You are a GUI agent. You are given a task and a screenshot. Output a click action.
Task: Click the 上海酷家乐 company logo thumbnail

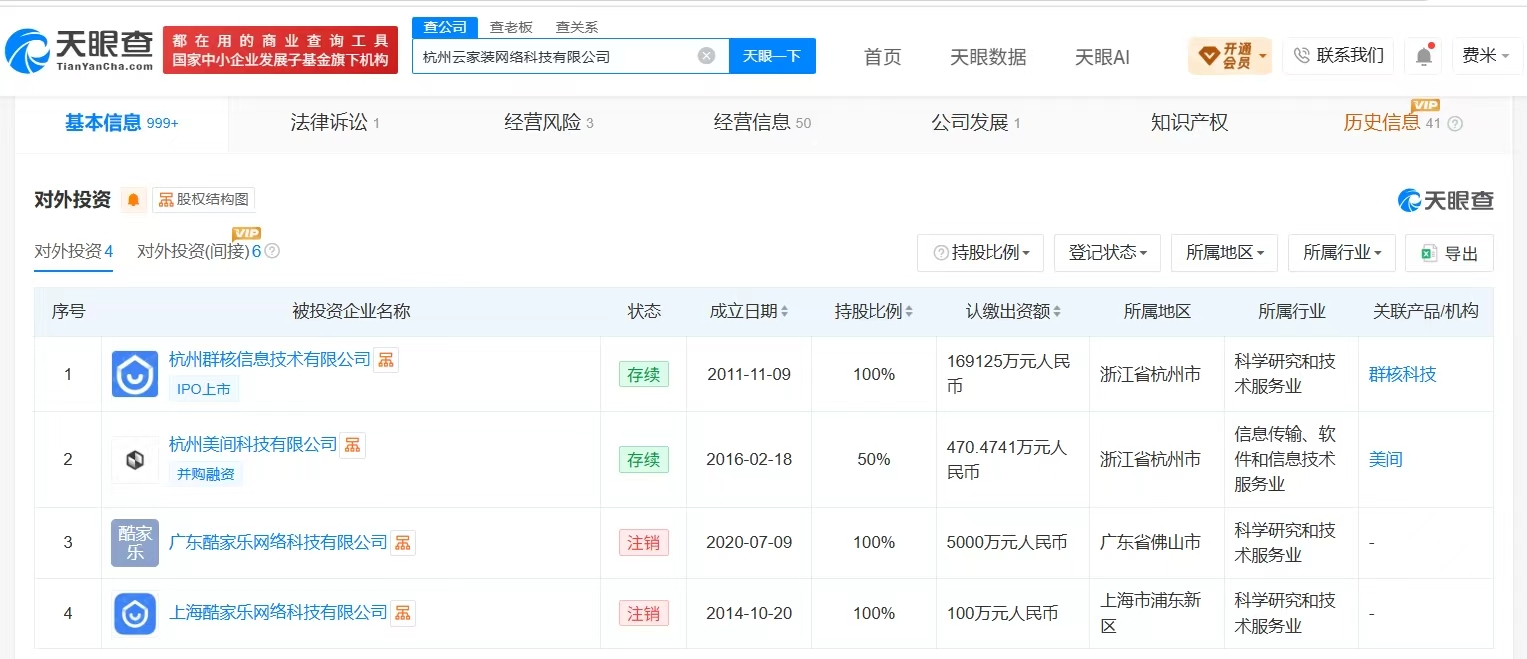click(135, 613)
